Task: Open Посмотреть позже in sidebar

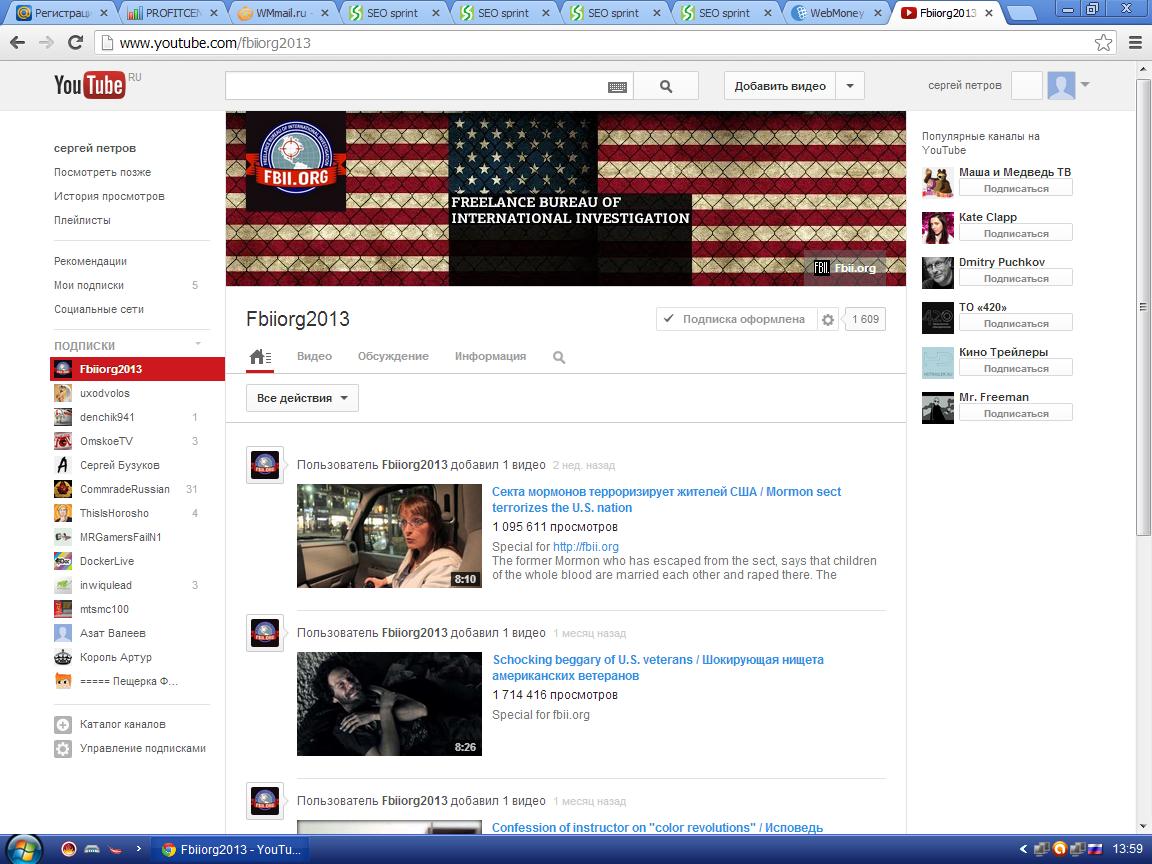Action: coord(102,172)
